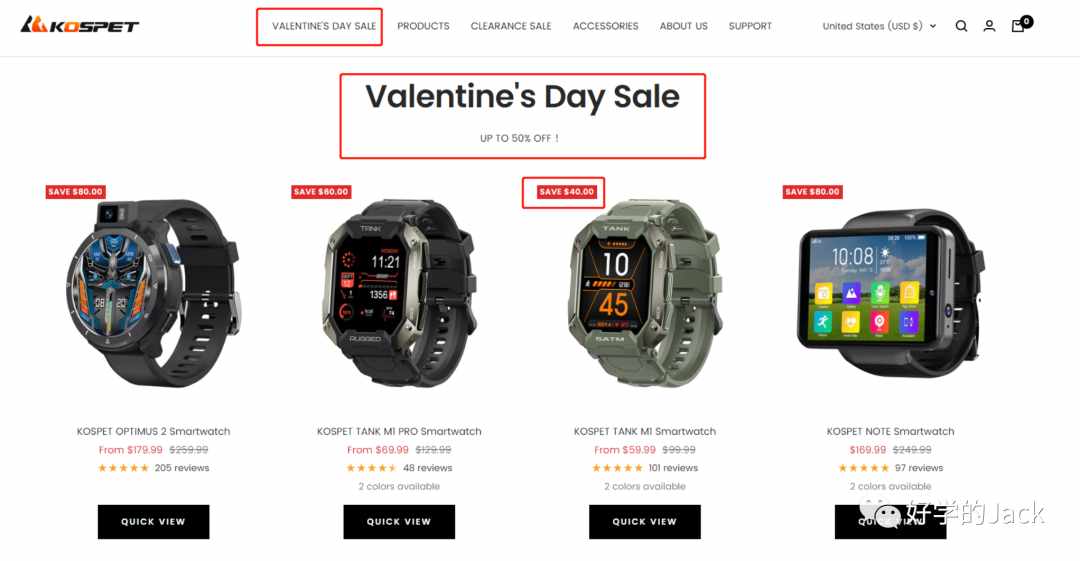The image size is (1080, 561).
Task: Open the search magnifier icon
Action: (x=961, y=26)
